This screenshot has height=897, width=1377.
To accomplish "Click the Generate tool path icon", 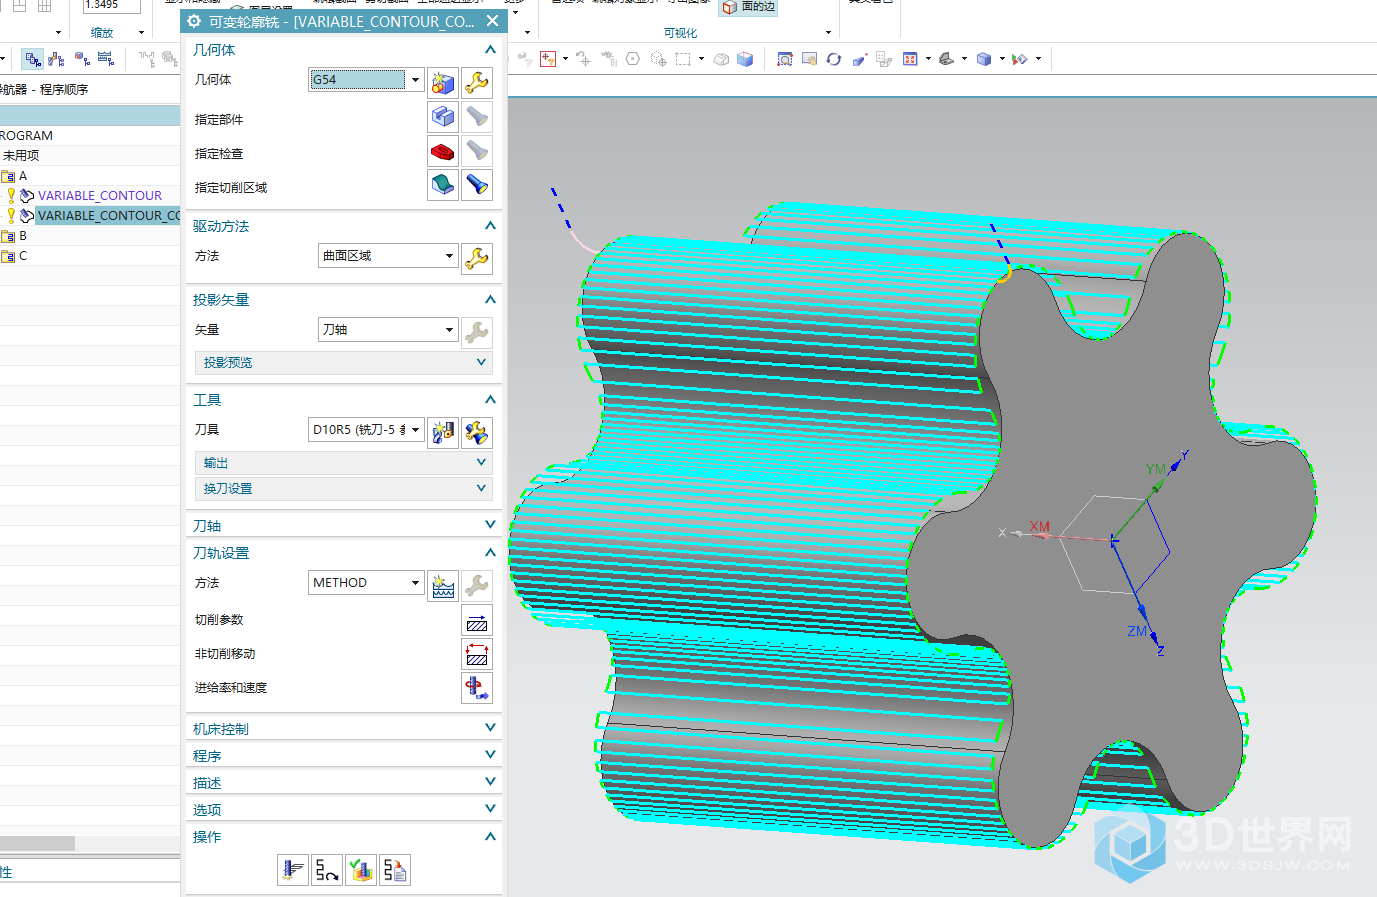I will [x=293, y=870].
